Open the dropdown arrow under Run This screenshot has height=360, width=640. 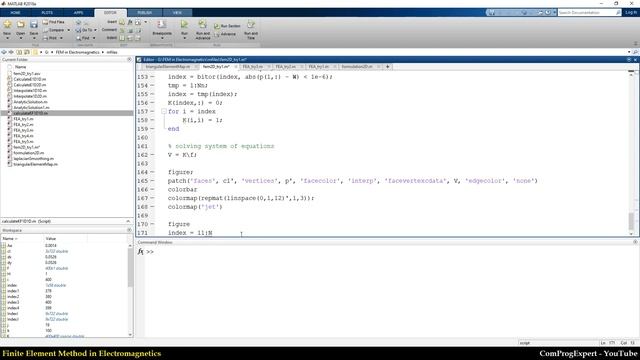point(184,38)
